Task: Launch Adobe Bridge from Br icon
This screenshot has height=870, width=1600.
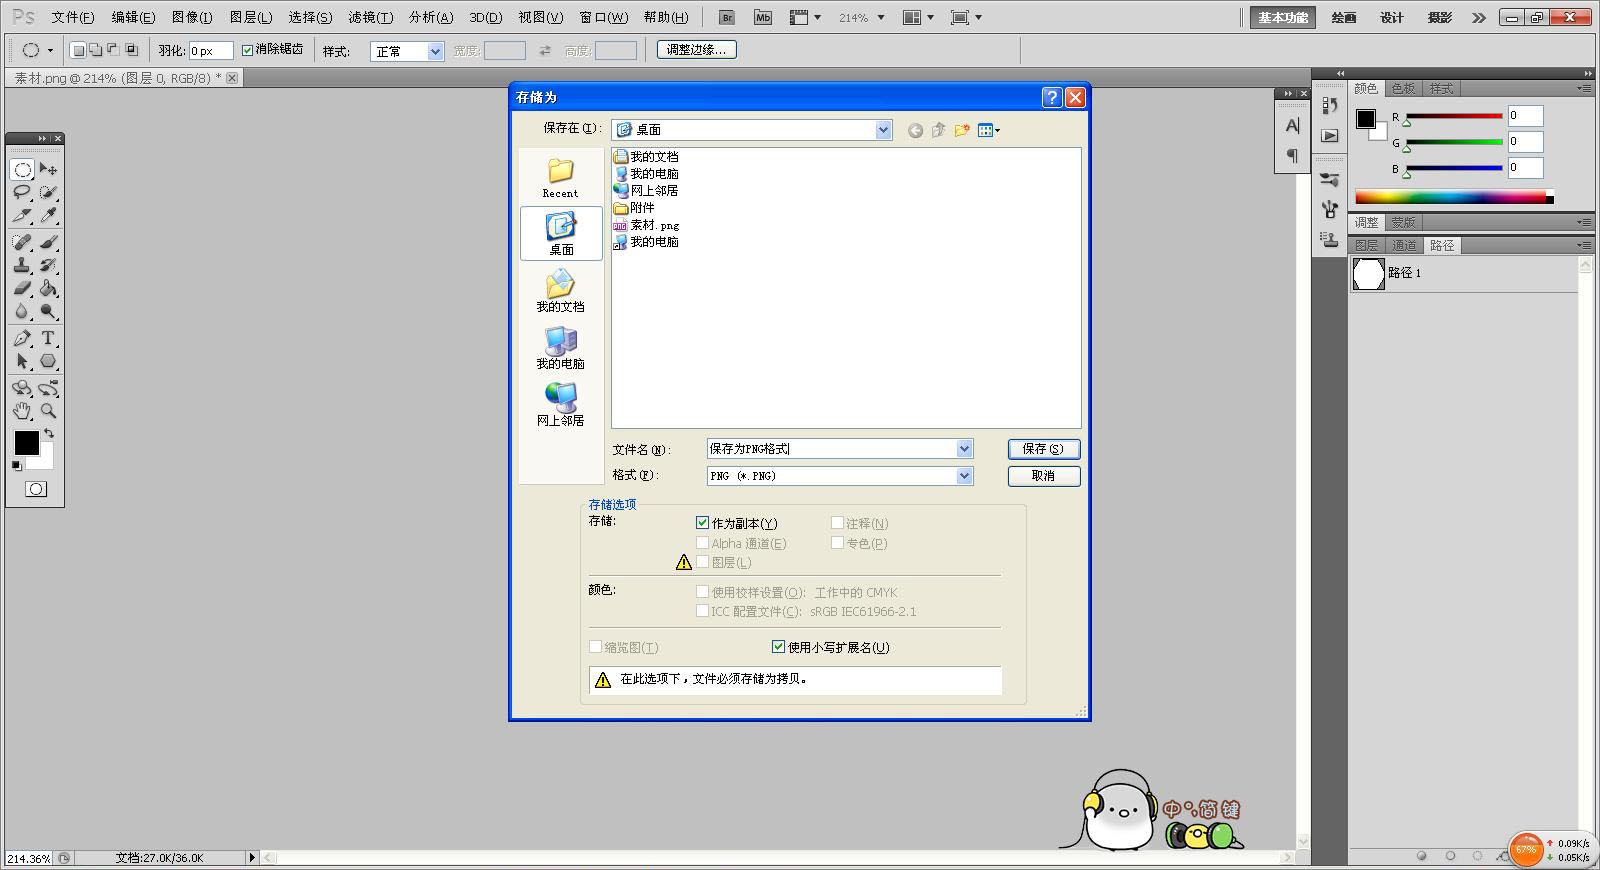Action: click(x=727, y=17)
